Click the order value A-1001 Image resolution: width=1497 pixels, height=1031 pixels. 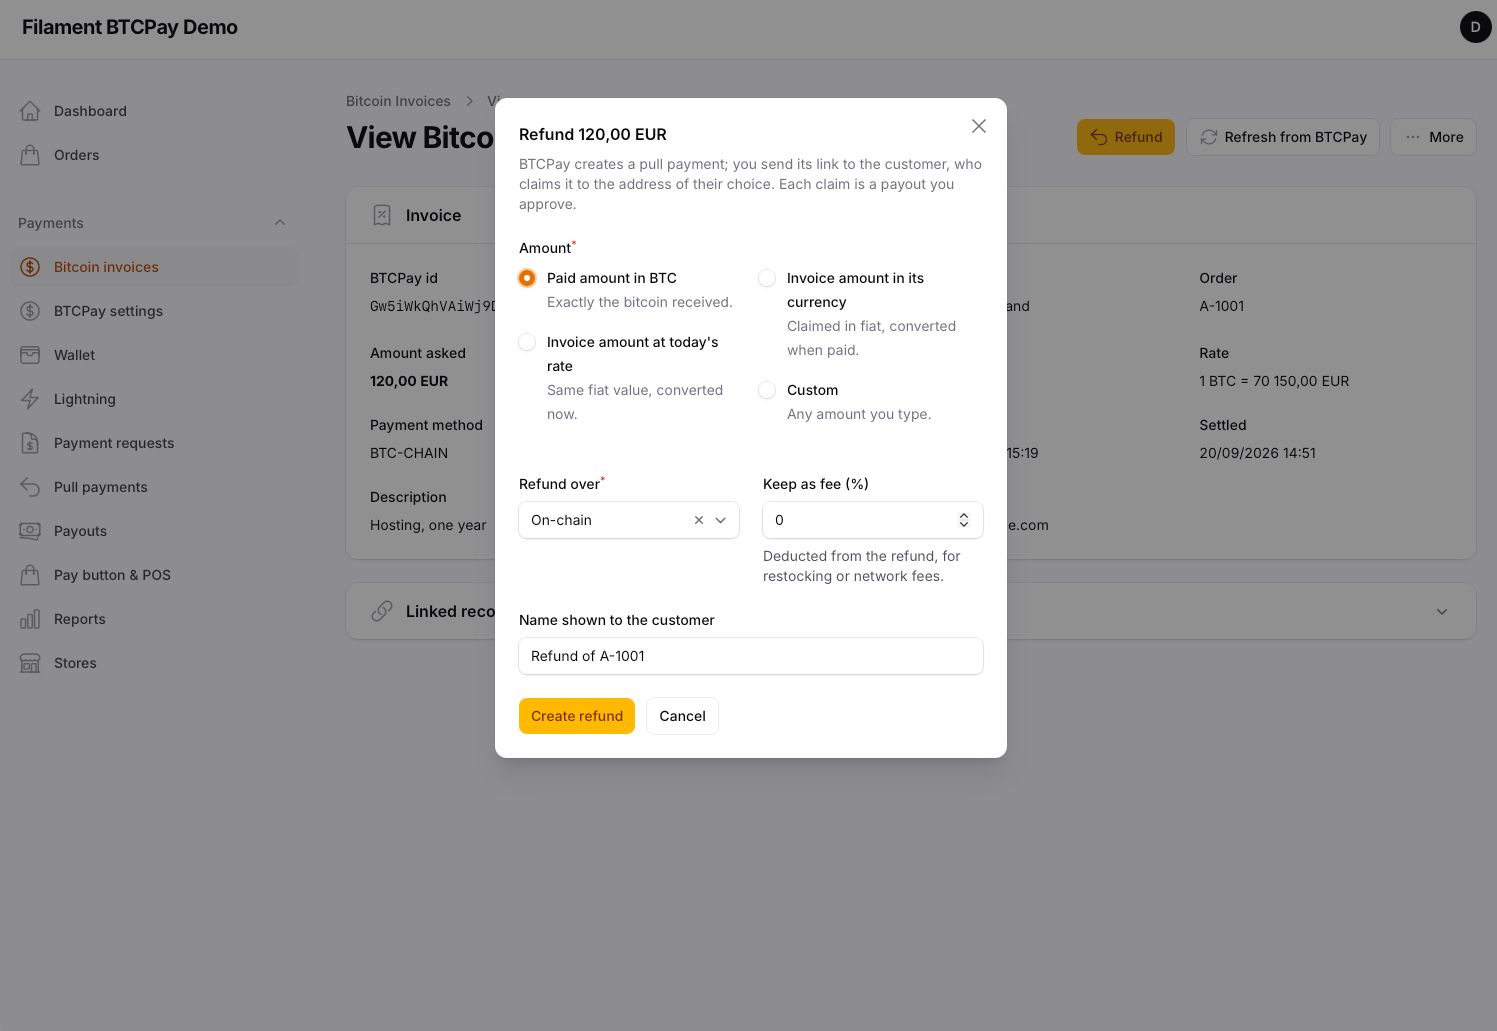1222,306
